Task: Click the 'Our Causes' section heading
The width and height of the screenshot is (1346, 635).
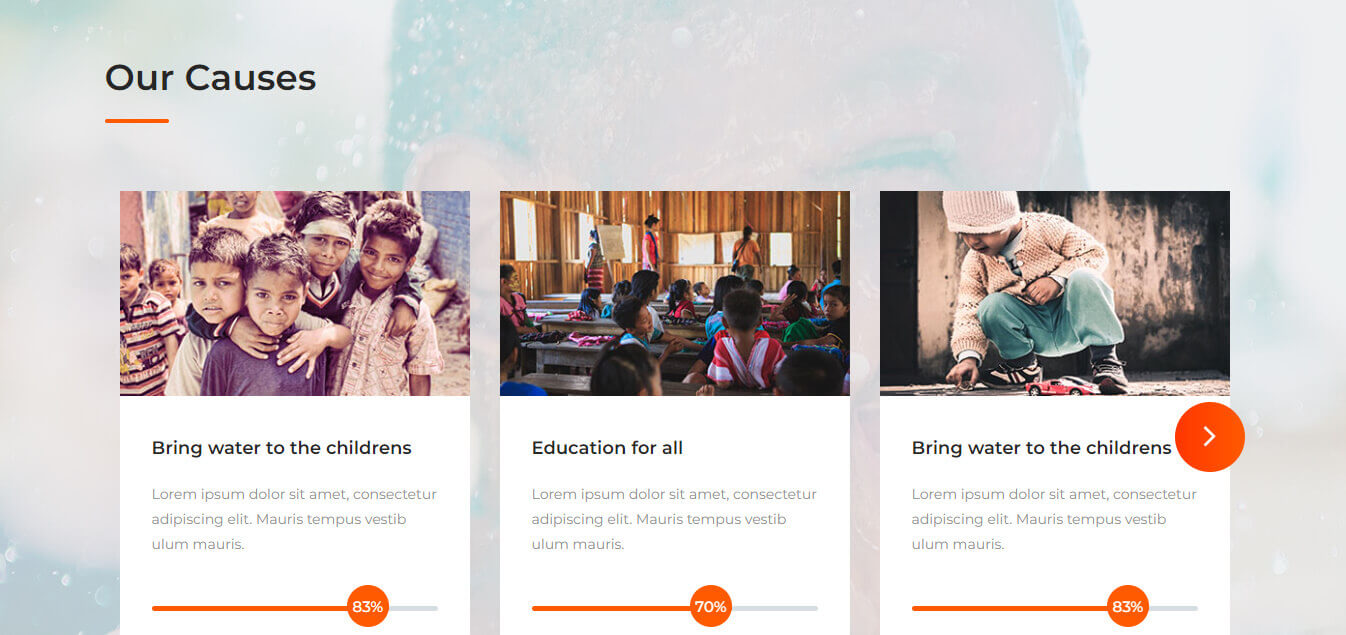Action: (210, 77)
